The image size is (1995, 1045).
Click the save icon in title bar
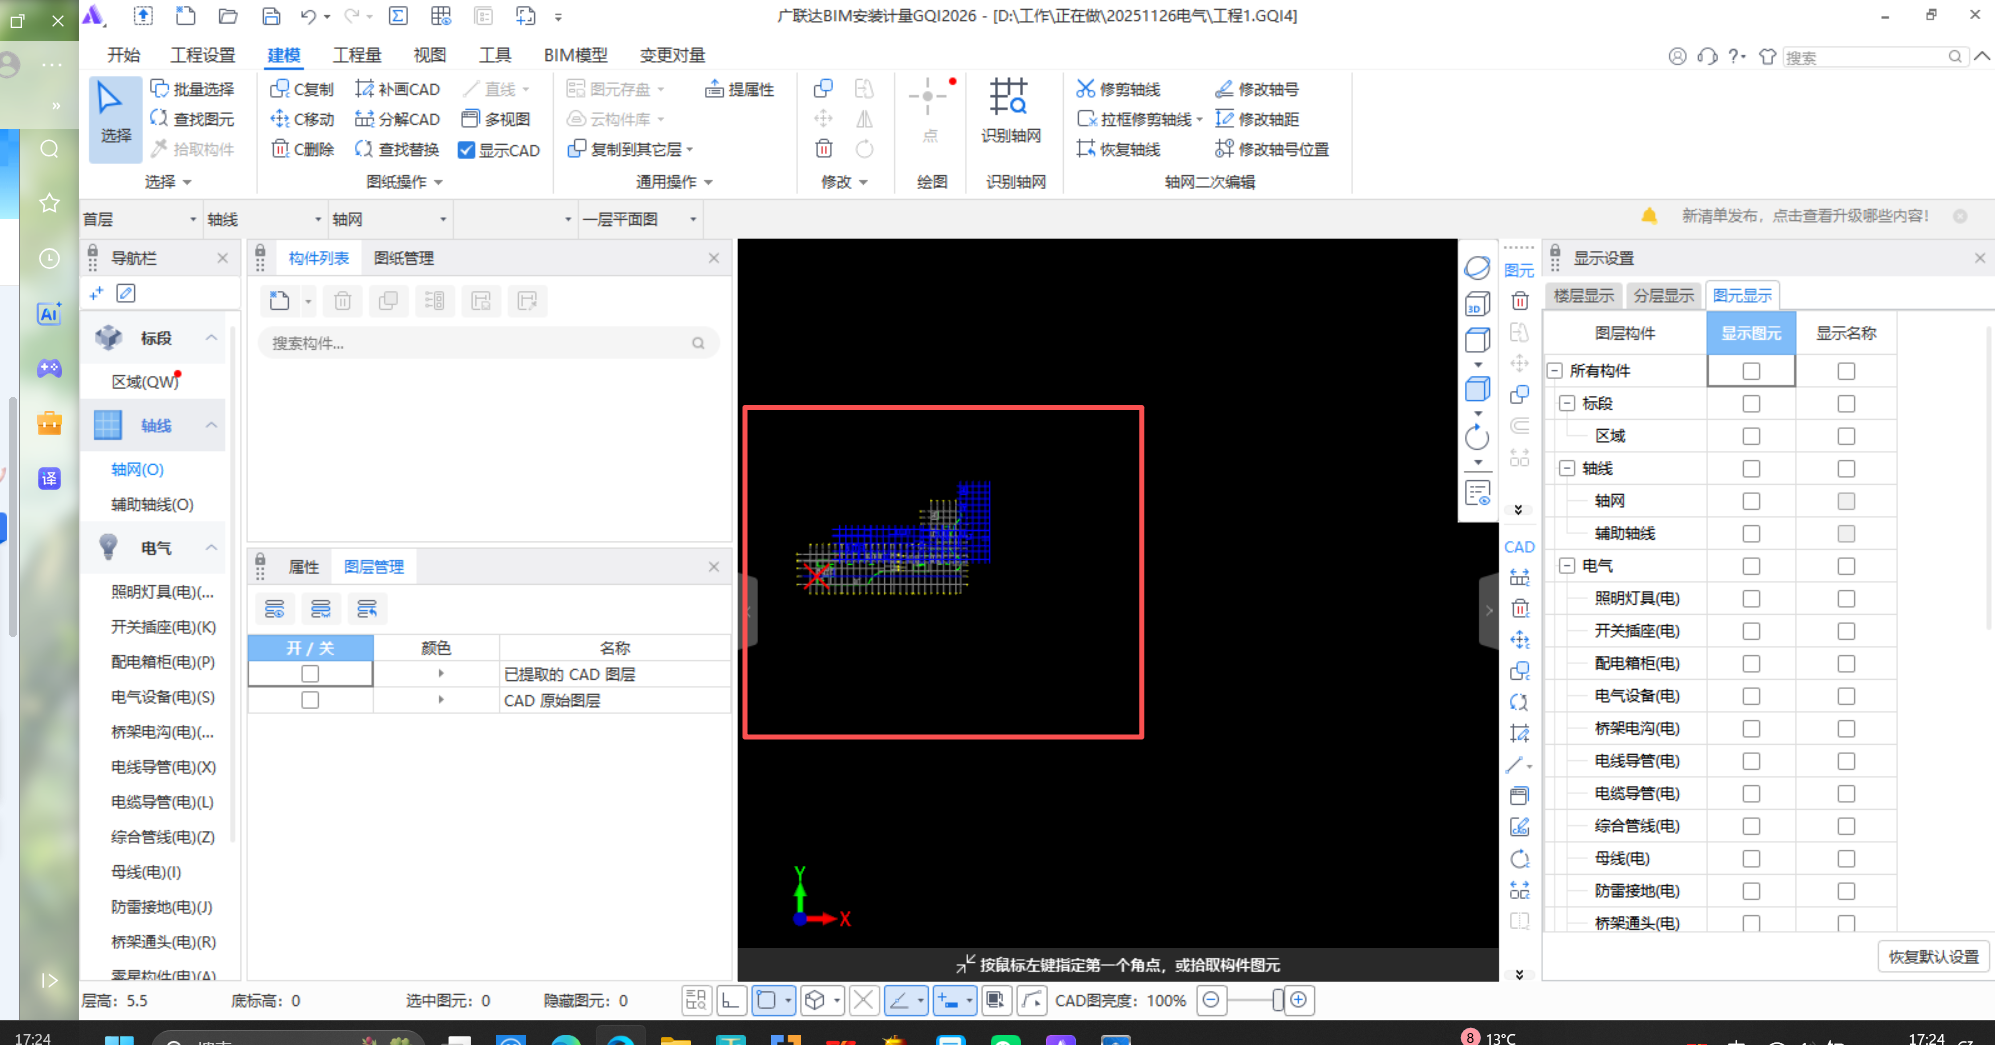271,16
